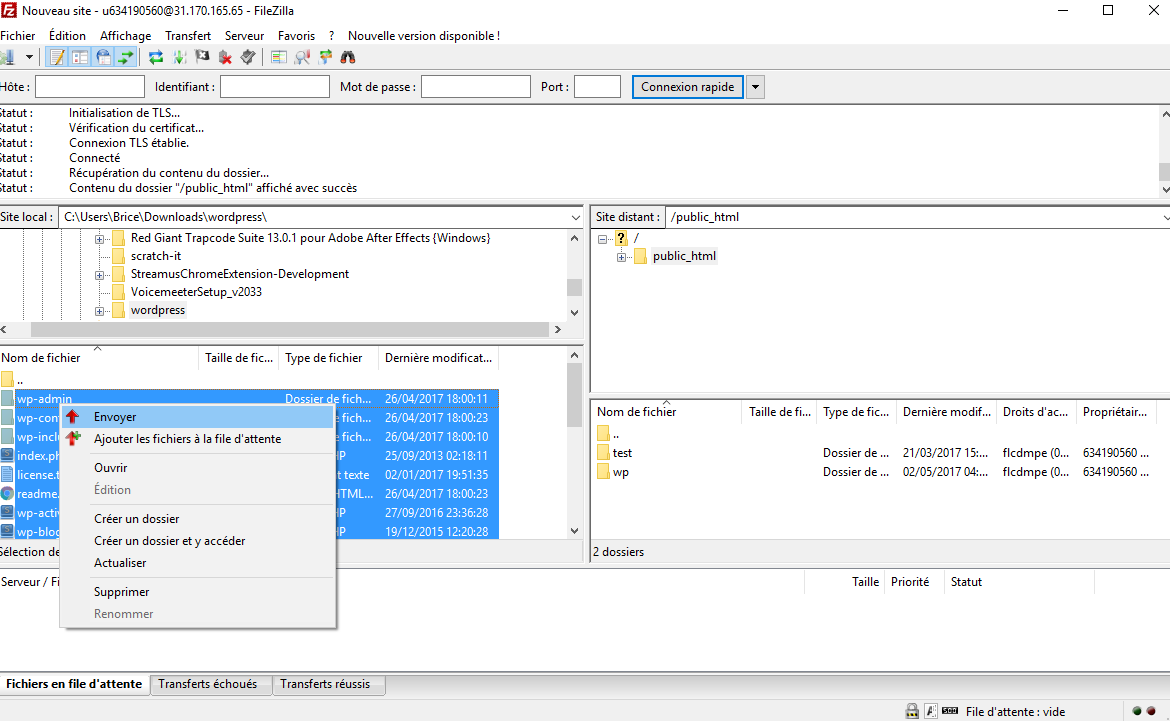
Task: Open Nouvelle version disponible ! menu
Action: coord(424,36)
